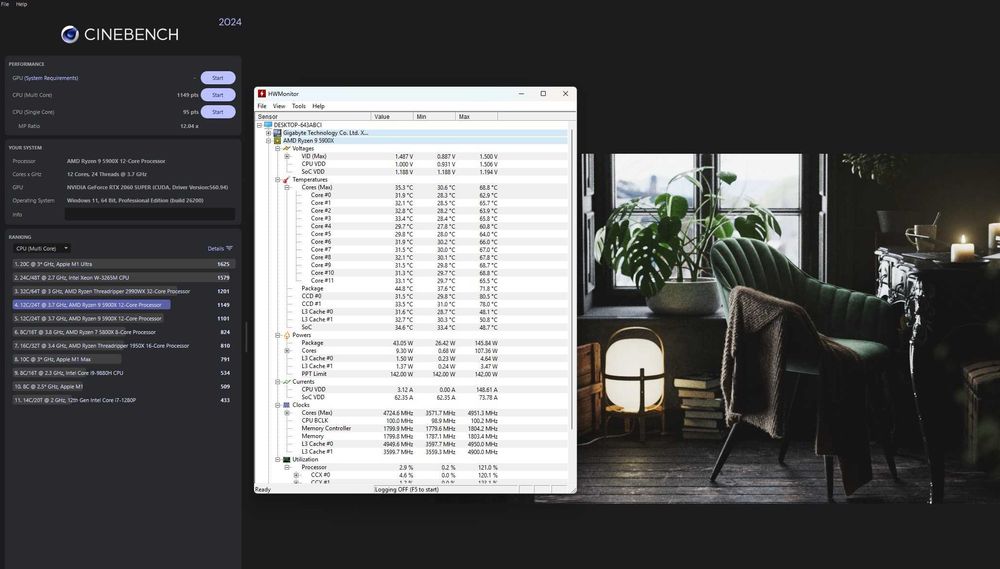Screen dimensions: 1000x569
Task: Select the Core #0 temperature row
Action: 412,195
